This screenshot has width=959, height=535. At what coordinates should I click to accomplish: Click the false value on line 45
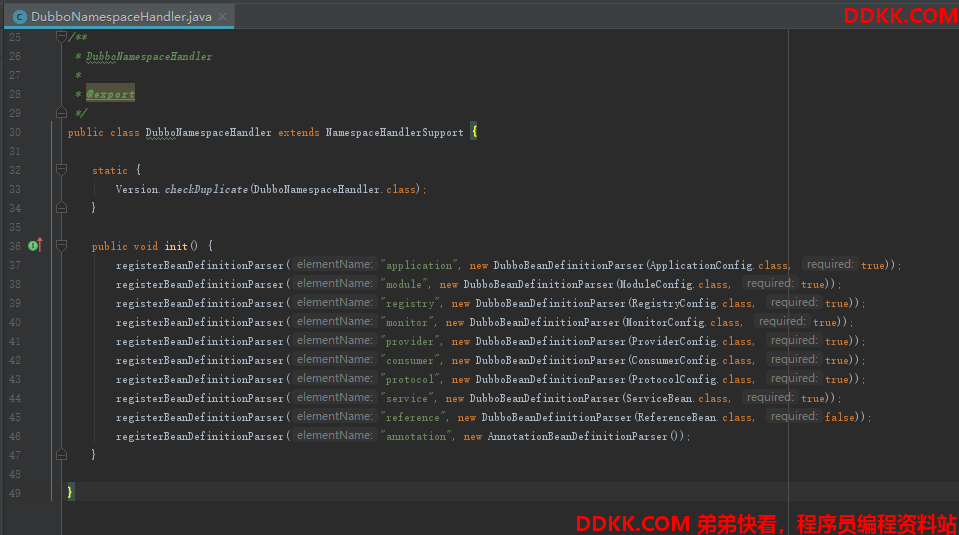840,416
